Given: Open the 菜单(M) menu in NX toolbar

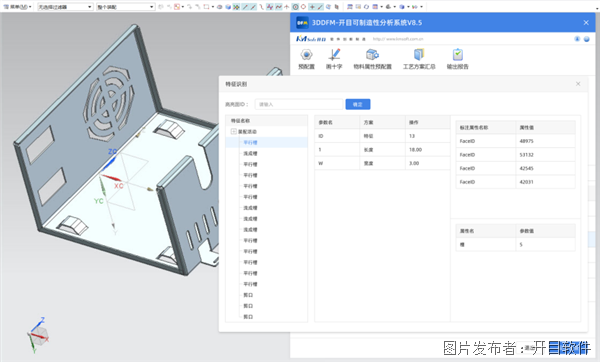Looking at the screenshot, I should [17, 7].
